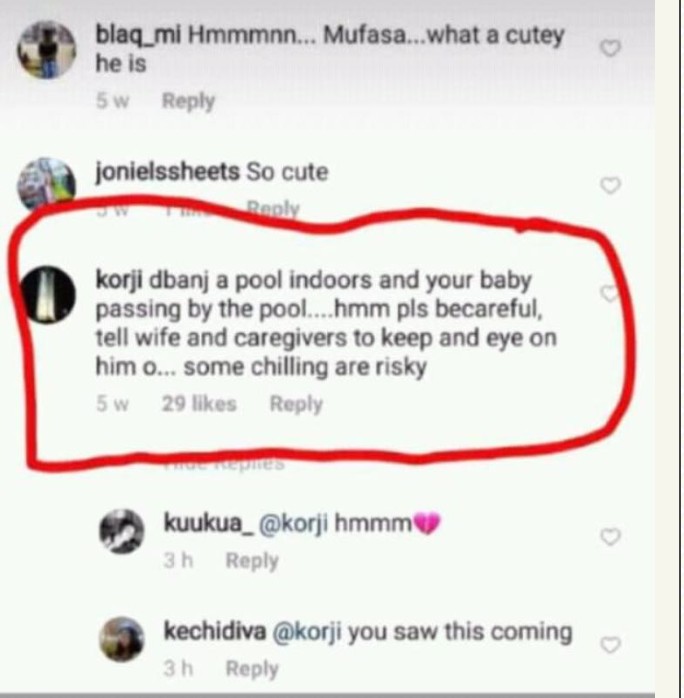Open kuukua_'s profile avatar
Image resolution: width=684 pixels, height=698 pixels.
pyautogui.click(x=121, y=532)
